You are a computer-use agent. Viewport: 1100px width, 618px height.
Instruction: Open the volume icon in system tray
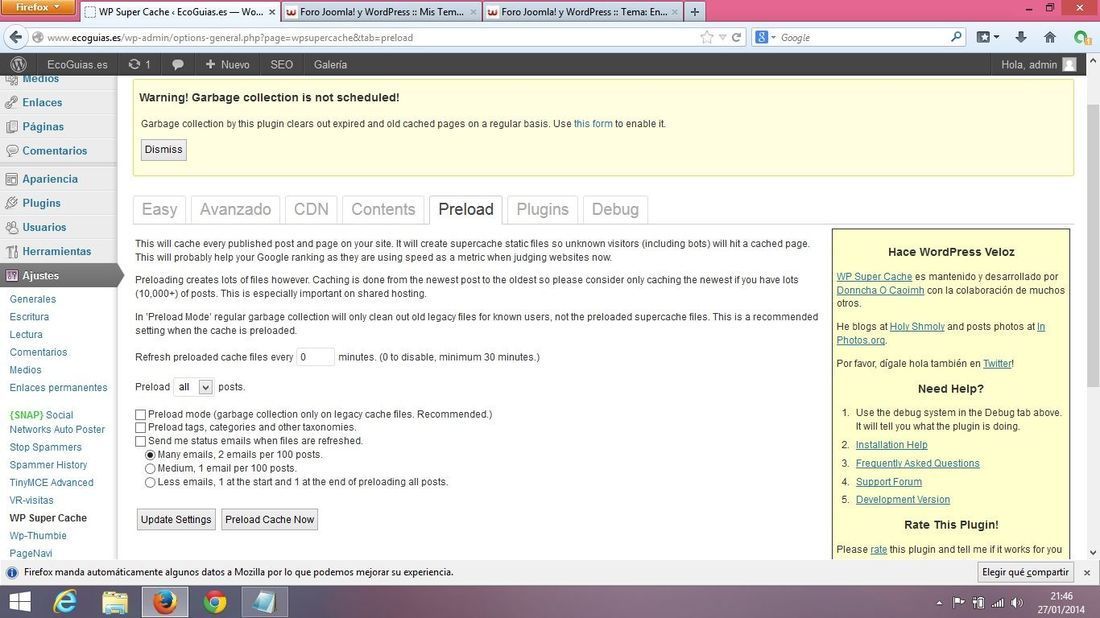click(x=1017, y=603)
